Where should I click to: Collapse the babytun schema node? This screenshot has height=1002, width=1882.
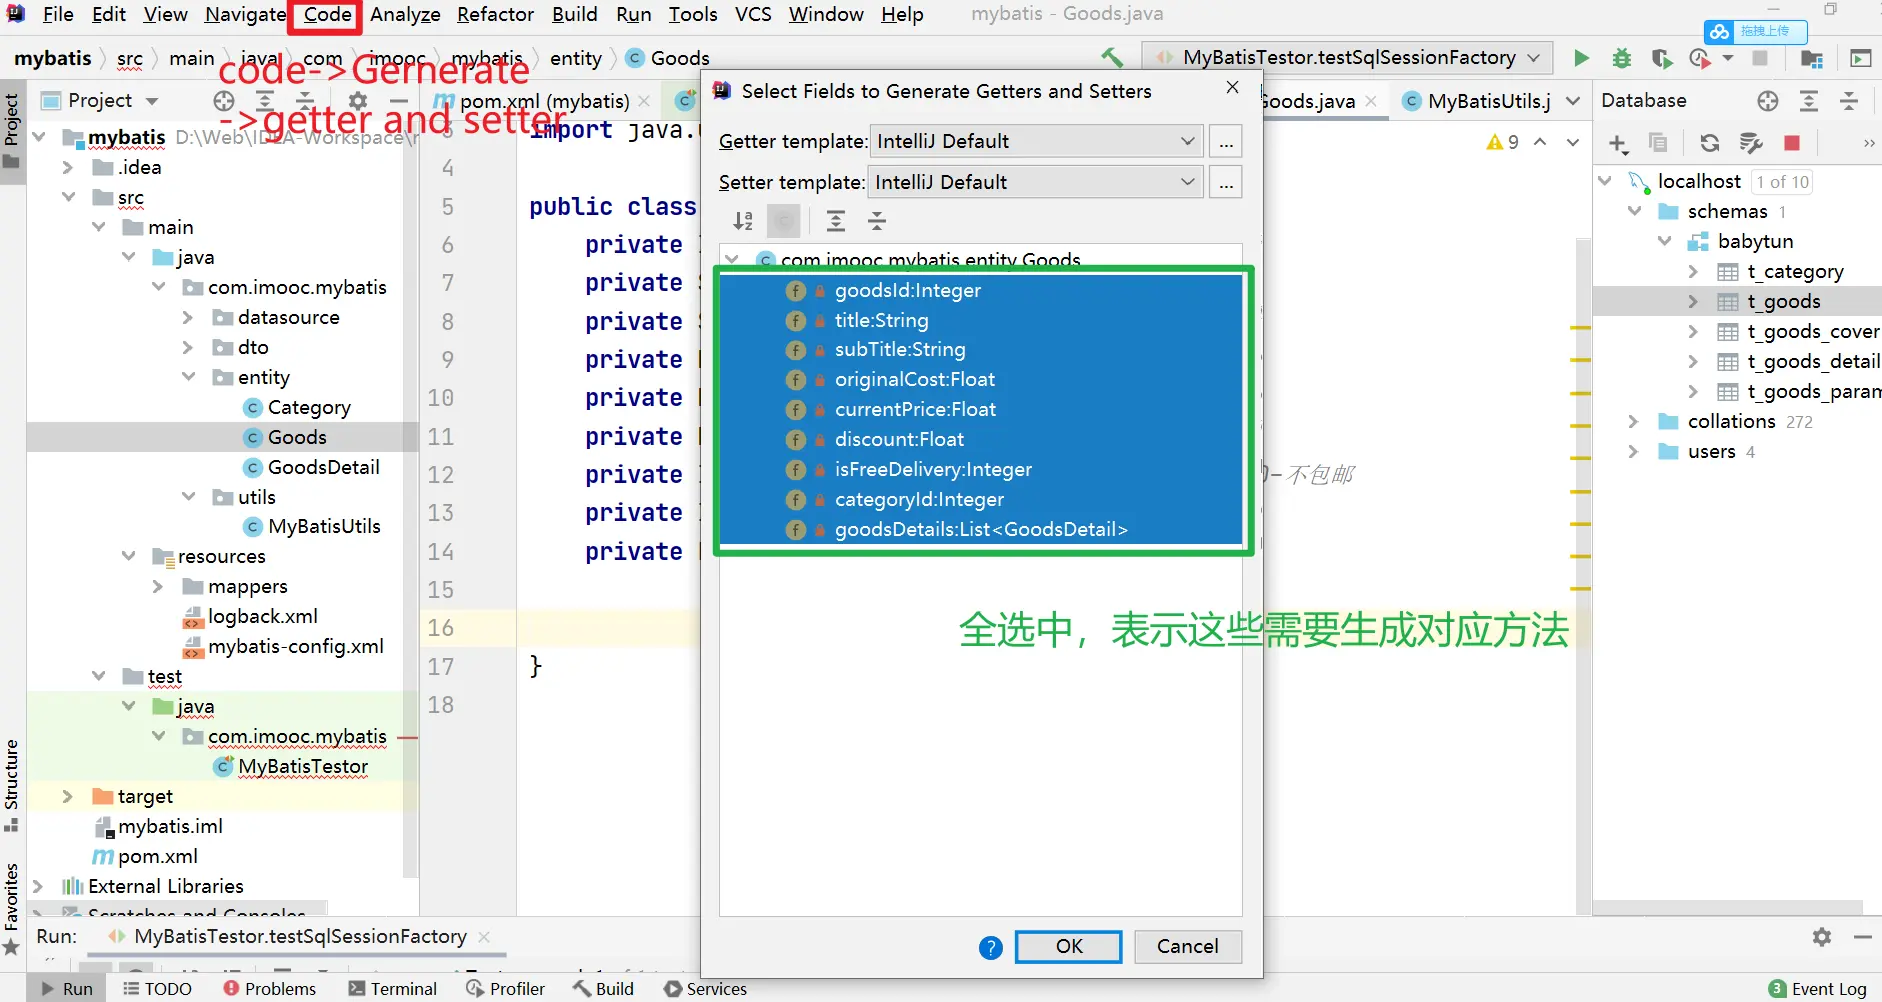(1664, 241)
